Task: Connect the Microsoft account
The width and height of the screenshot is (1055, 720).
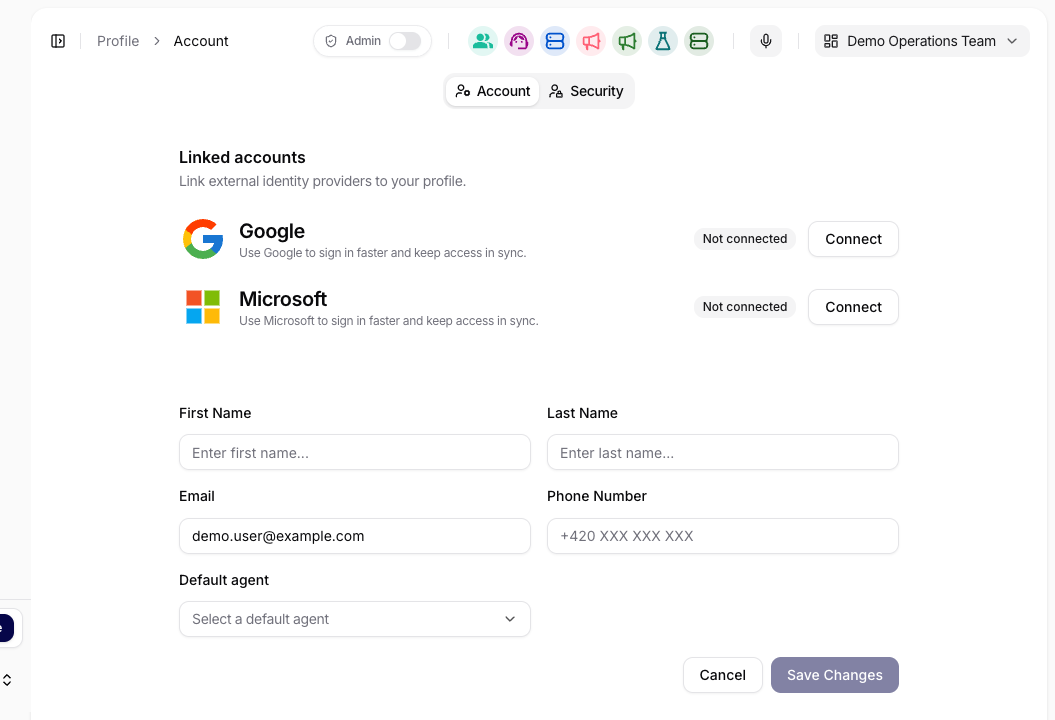Action: tap(853, 307)
